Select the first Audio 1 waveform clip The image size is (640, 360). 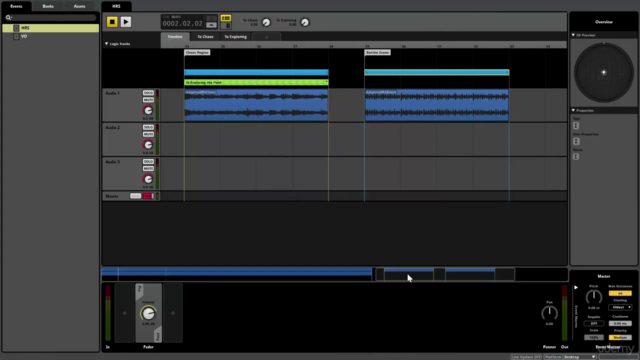tap(256, 105)
